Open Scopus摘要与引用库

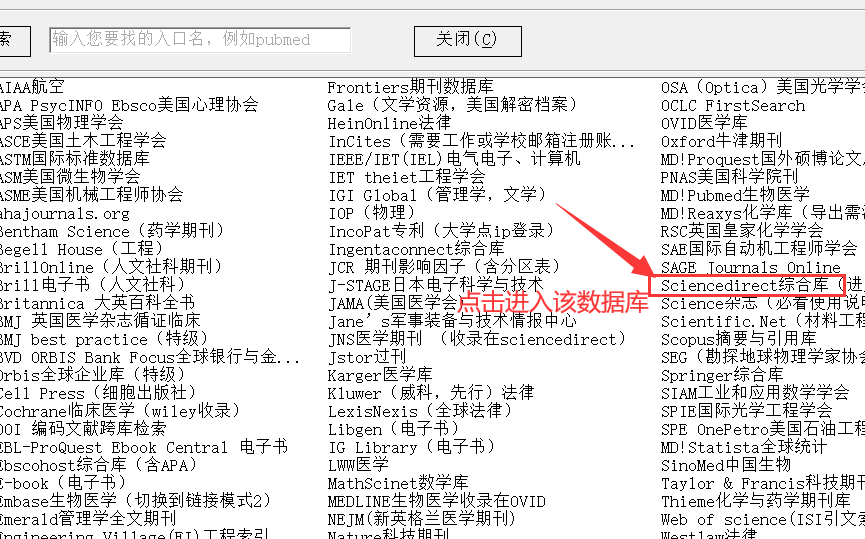[x=739, y=339]
